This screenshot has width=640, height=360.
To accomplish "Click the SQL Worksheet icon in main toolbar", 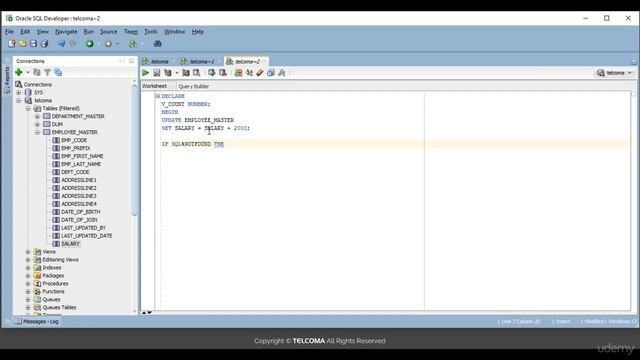I will click(x=133, y=44).
